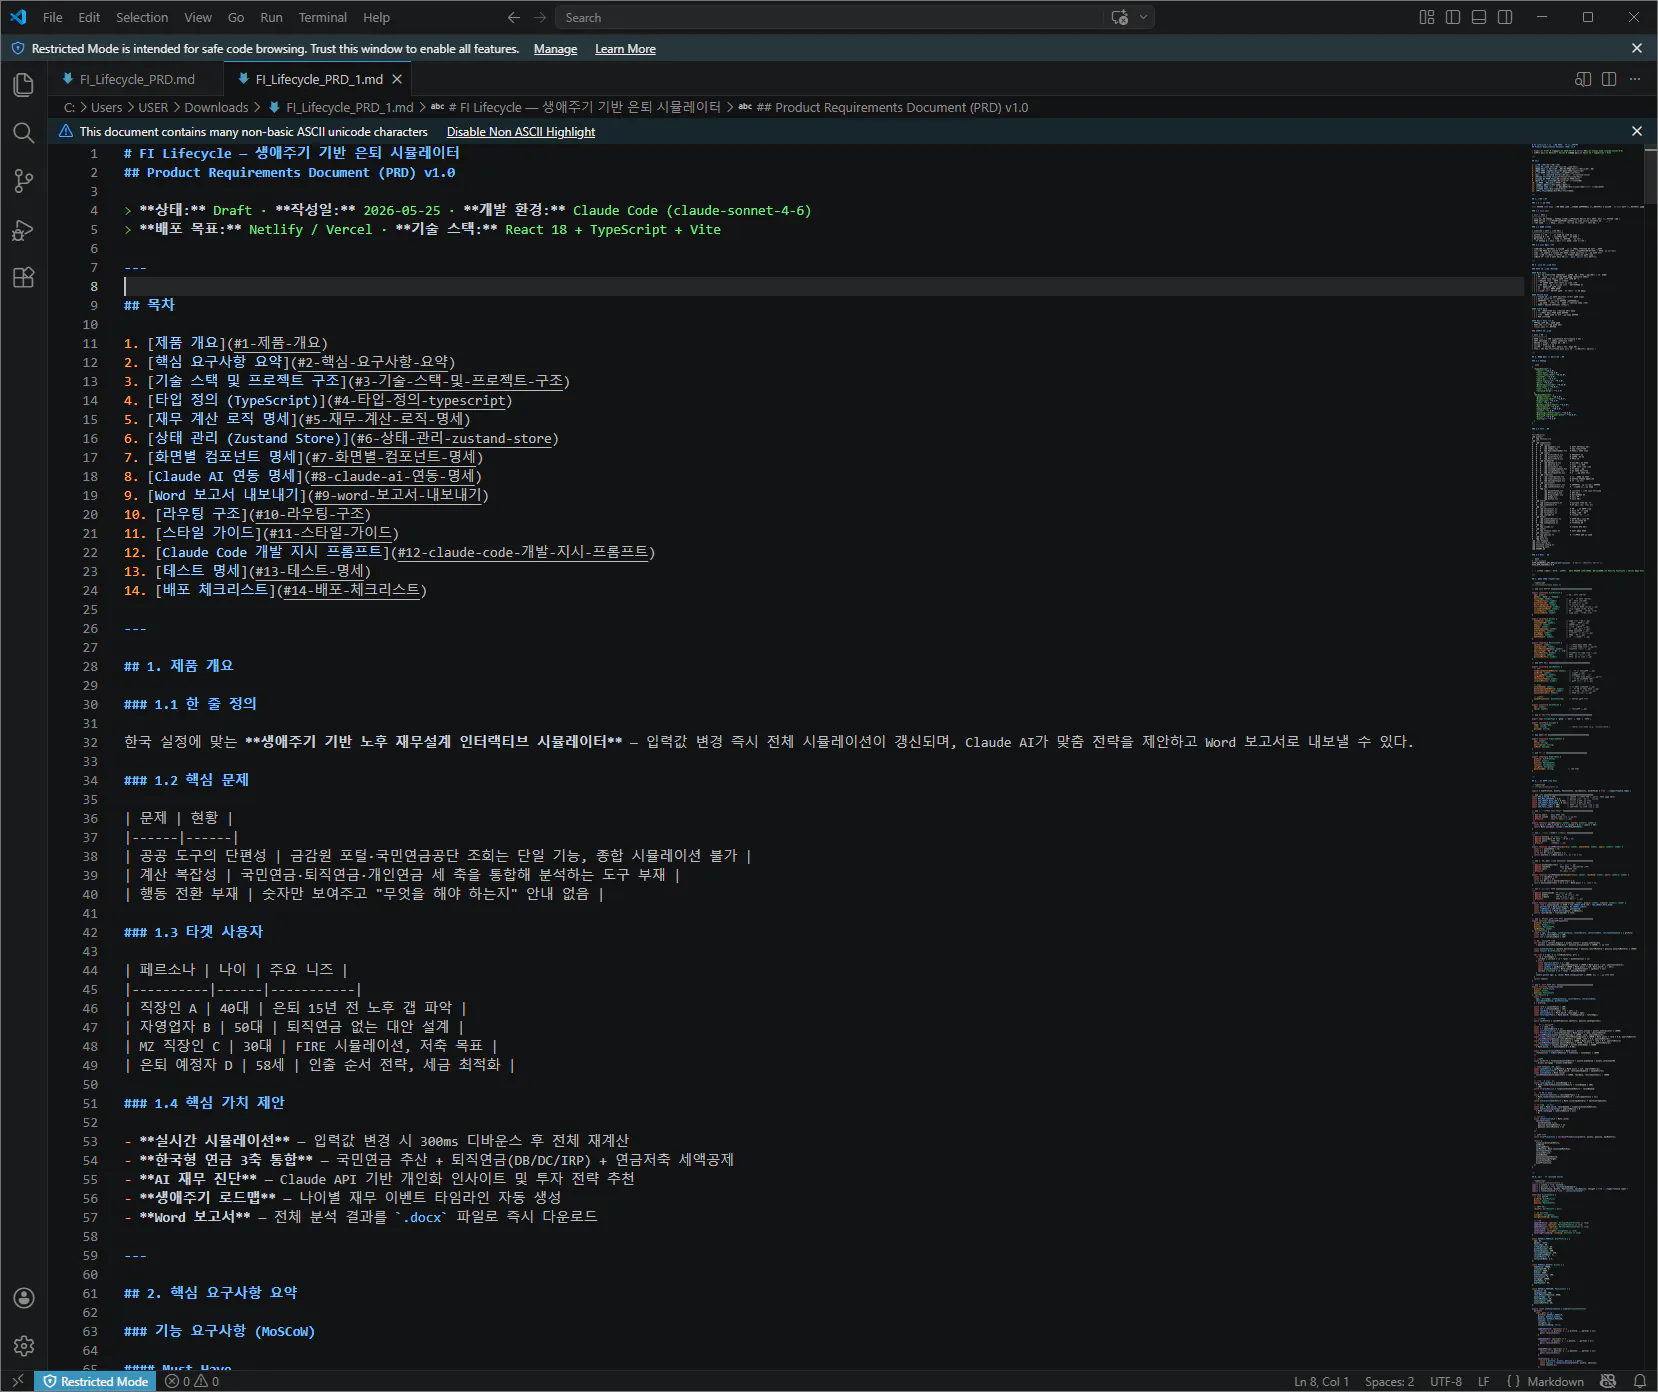Viewport: 1658px width, 1392px height.
Task: Close the FI_Lifecycle_PRD_1.md tab
Action: tap(397, 79)
